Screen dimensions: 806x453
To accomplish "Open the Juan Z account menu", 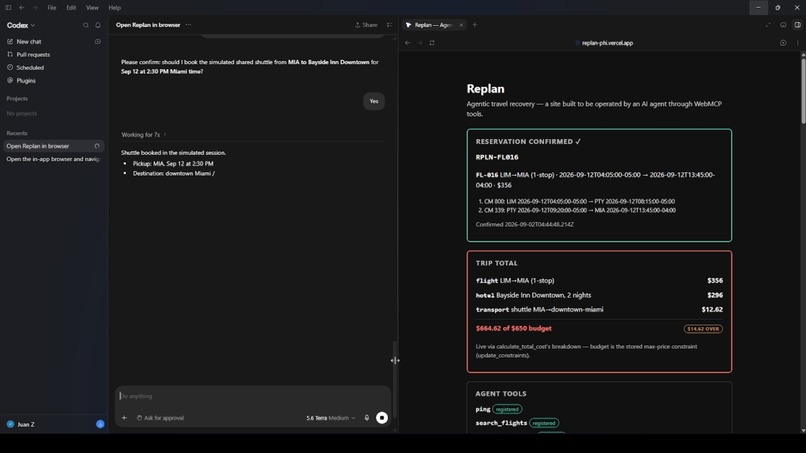I will pos(21,424).
